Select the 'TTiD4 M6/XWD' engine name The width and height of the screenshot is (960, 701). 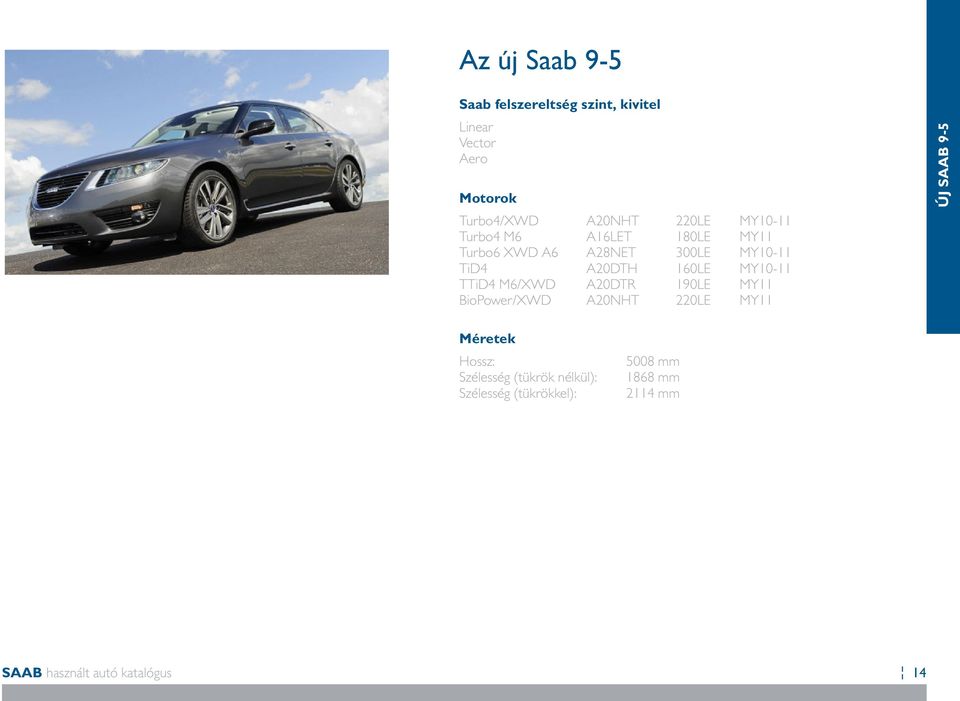coord(508,284)
